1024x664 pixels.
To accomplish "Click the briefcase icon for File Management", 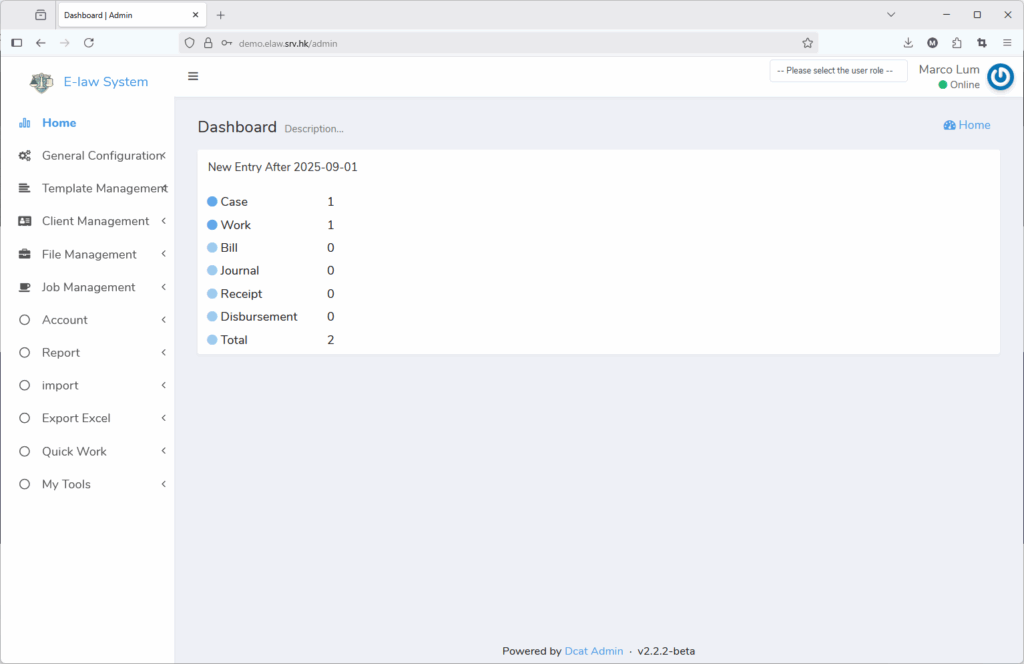I will (x=25, y=255).
